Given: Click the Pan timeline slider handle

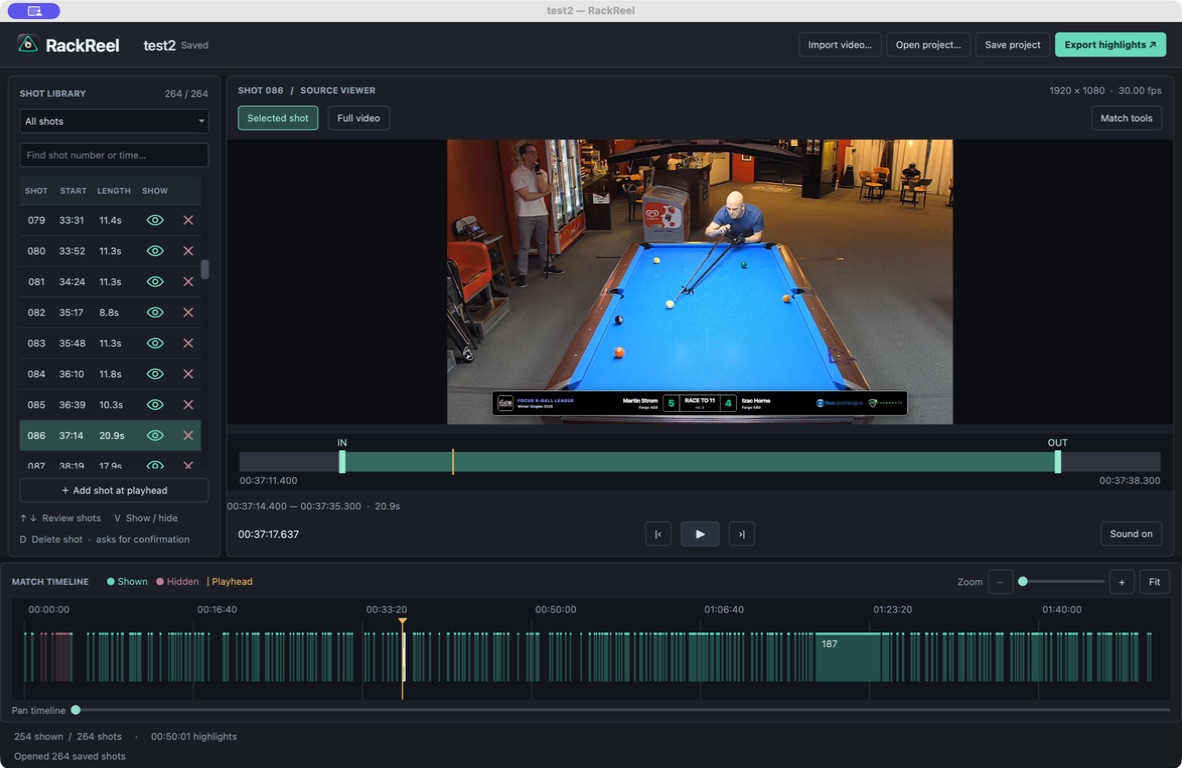Looking at the screenshot, I should pos(75,710).
